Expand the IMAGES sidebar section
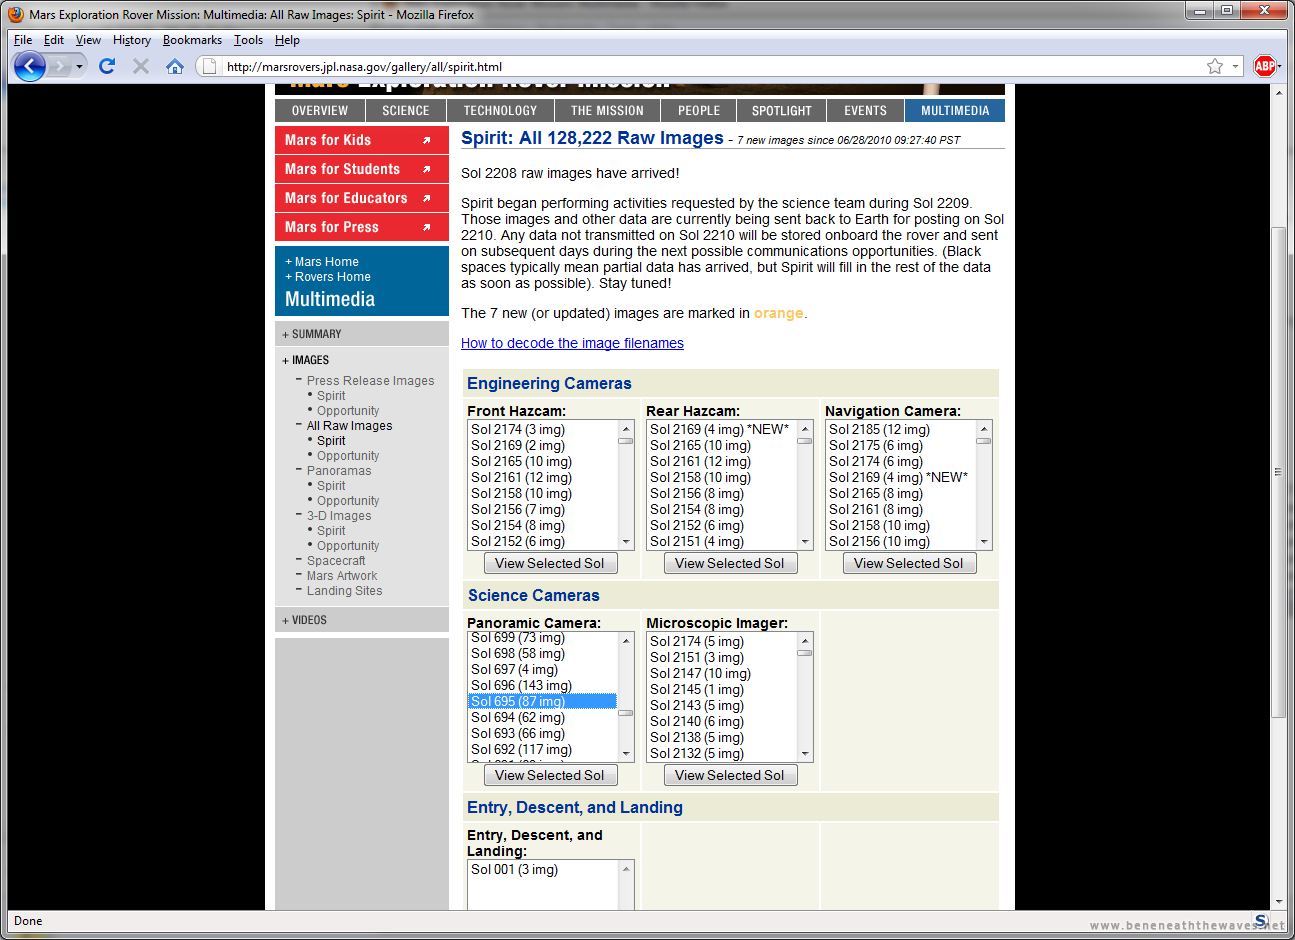This screenshot has height=940, width=1295. tap(306, 360)
